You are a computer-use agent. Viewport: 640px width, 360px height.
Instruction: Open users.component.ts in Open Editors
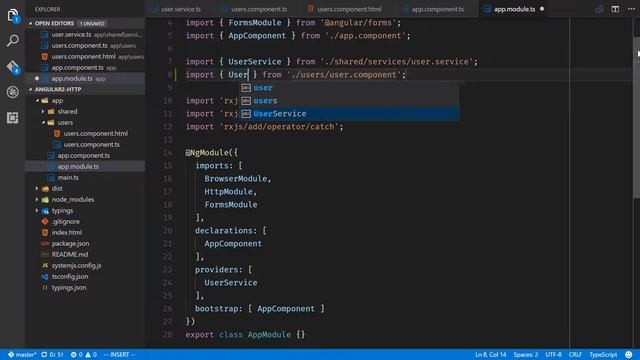[85, 46]
